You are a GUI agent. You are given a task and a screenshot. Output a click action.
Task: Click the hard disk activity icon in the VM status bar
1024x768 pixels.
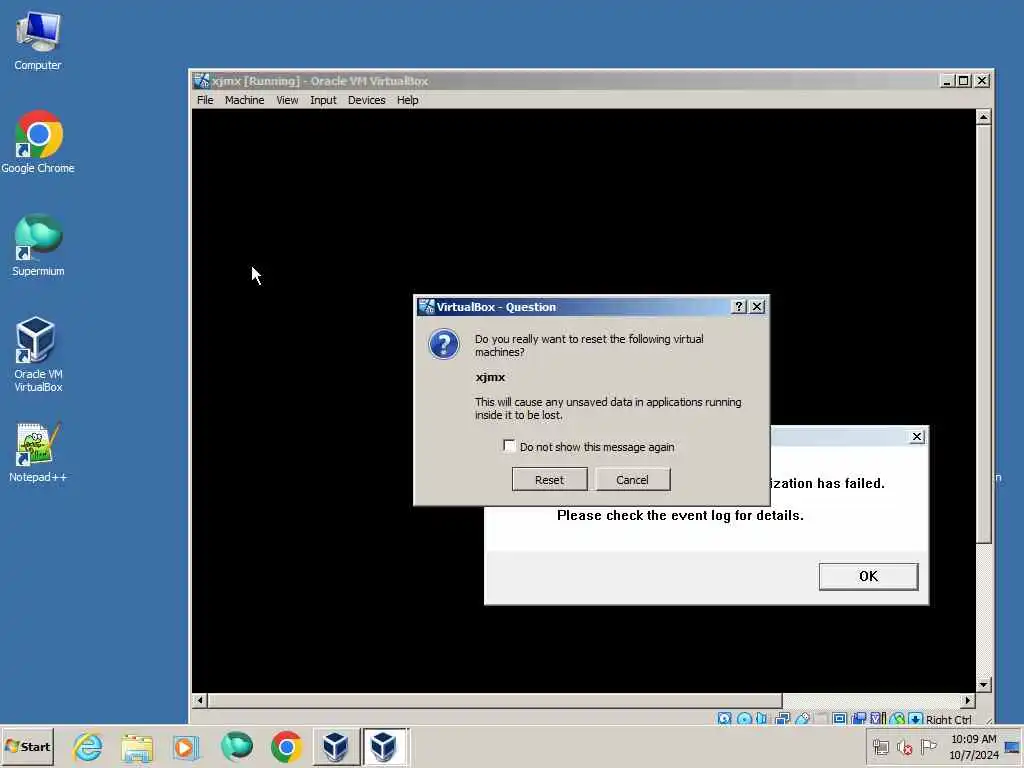click(724, 719)
